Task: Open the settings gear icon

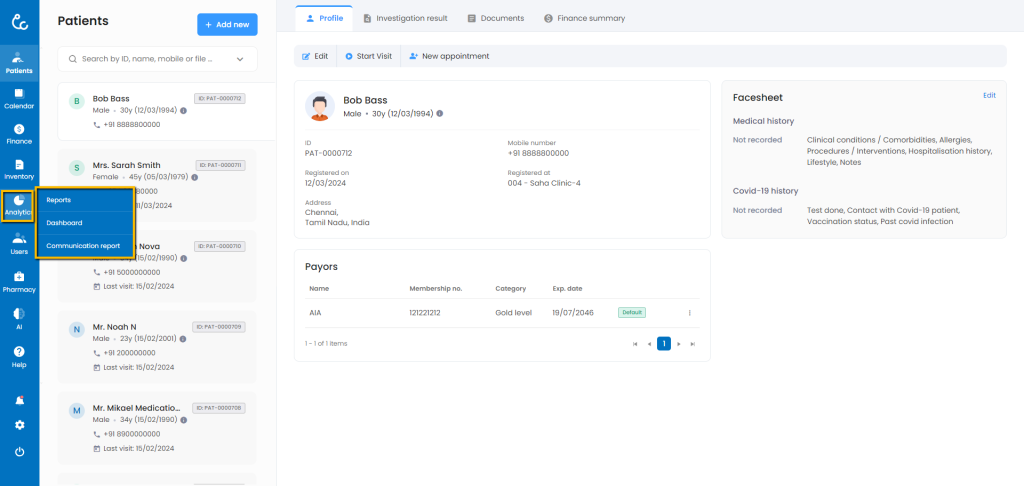Action: click(19, 425)
